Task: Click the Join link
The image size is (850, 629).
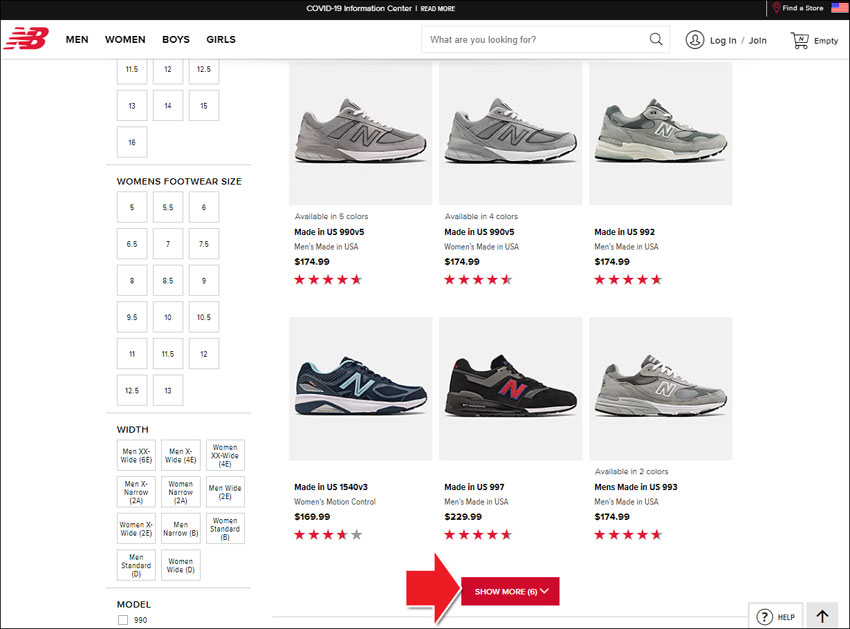Action: [757, 40]
